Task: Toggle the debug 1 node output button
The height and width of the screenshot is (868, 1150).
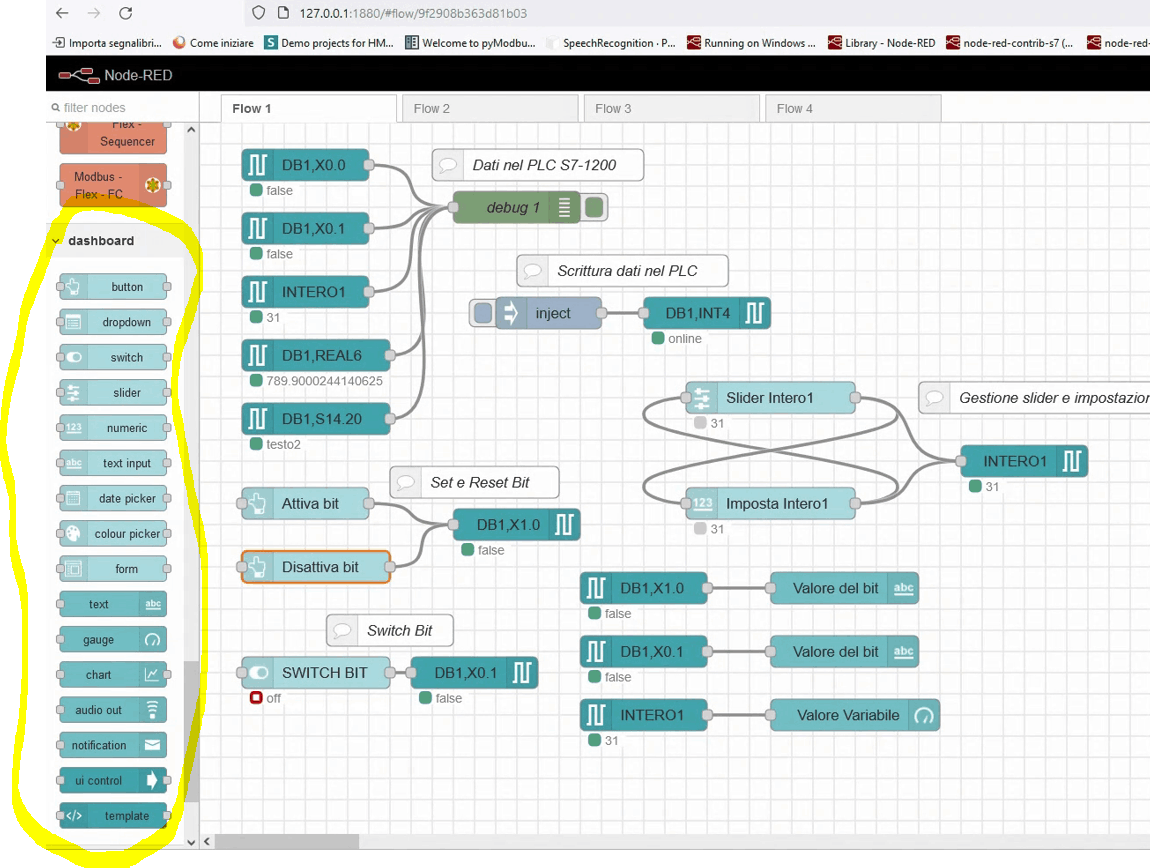Action: click(x=595, y=208)
